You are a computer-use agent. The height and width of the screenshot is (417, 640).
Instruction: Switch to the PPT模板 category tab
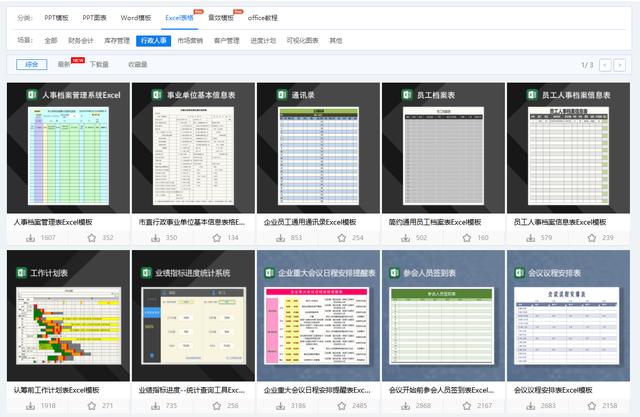56,18
